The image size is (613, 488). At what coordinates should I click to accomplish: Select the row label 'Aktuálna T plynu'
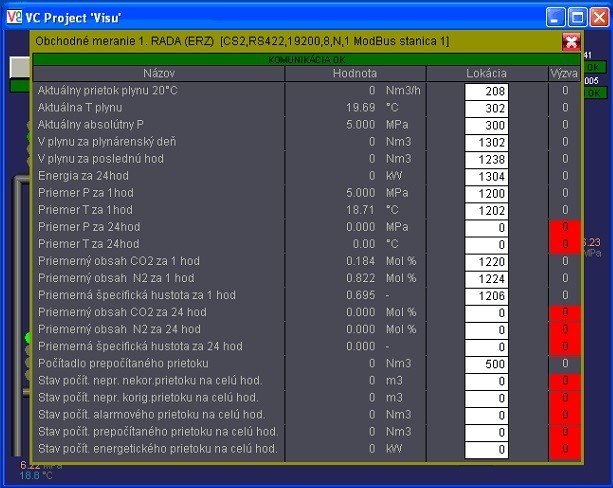(80, 108)
